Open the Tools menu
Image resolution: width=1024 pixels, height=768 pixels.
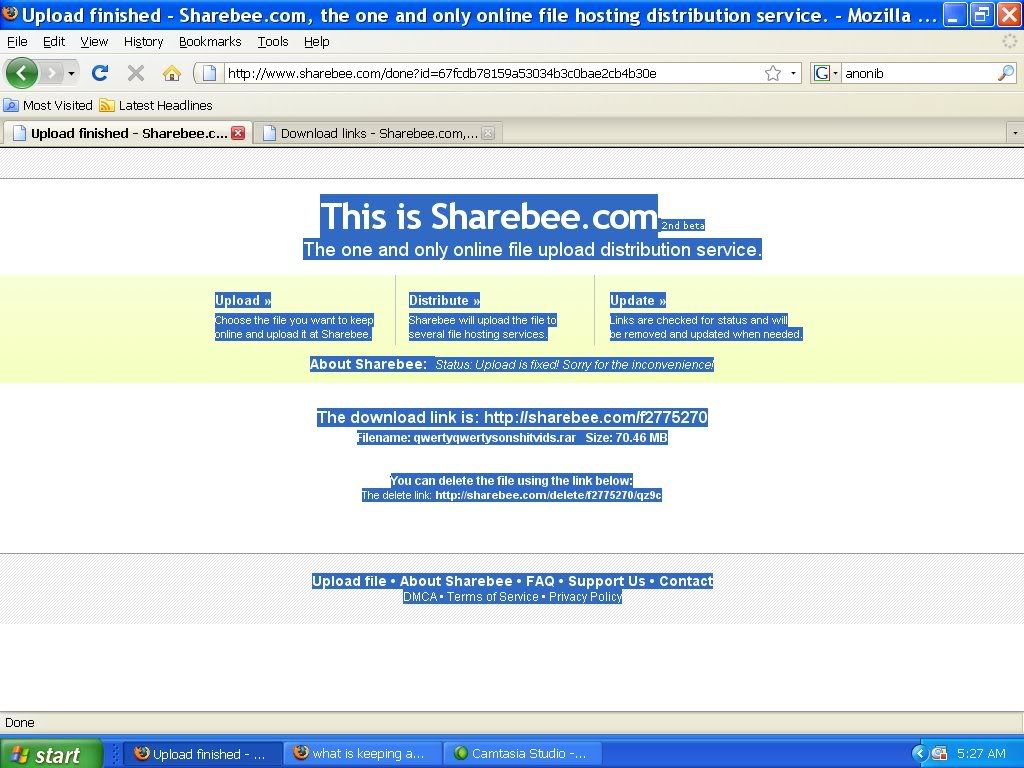[x=273, y=42]
